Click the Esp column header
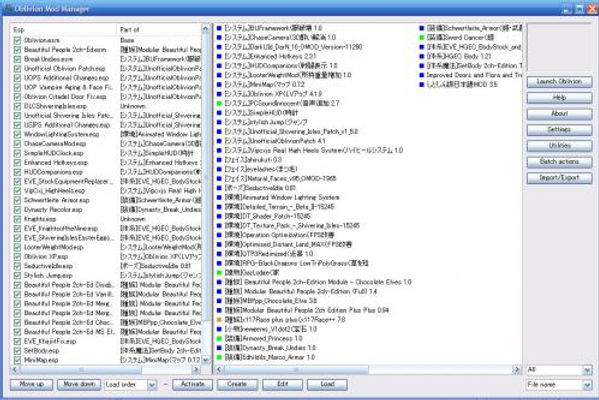This screenshot has height=400, width=599. click(64, 29)
